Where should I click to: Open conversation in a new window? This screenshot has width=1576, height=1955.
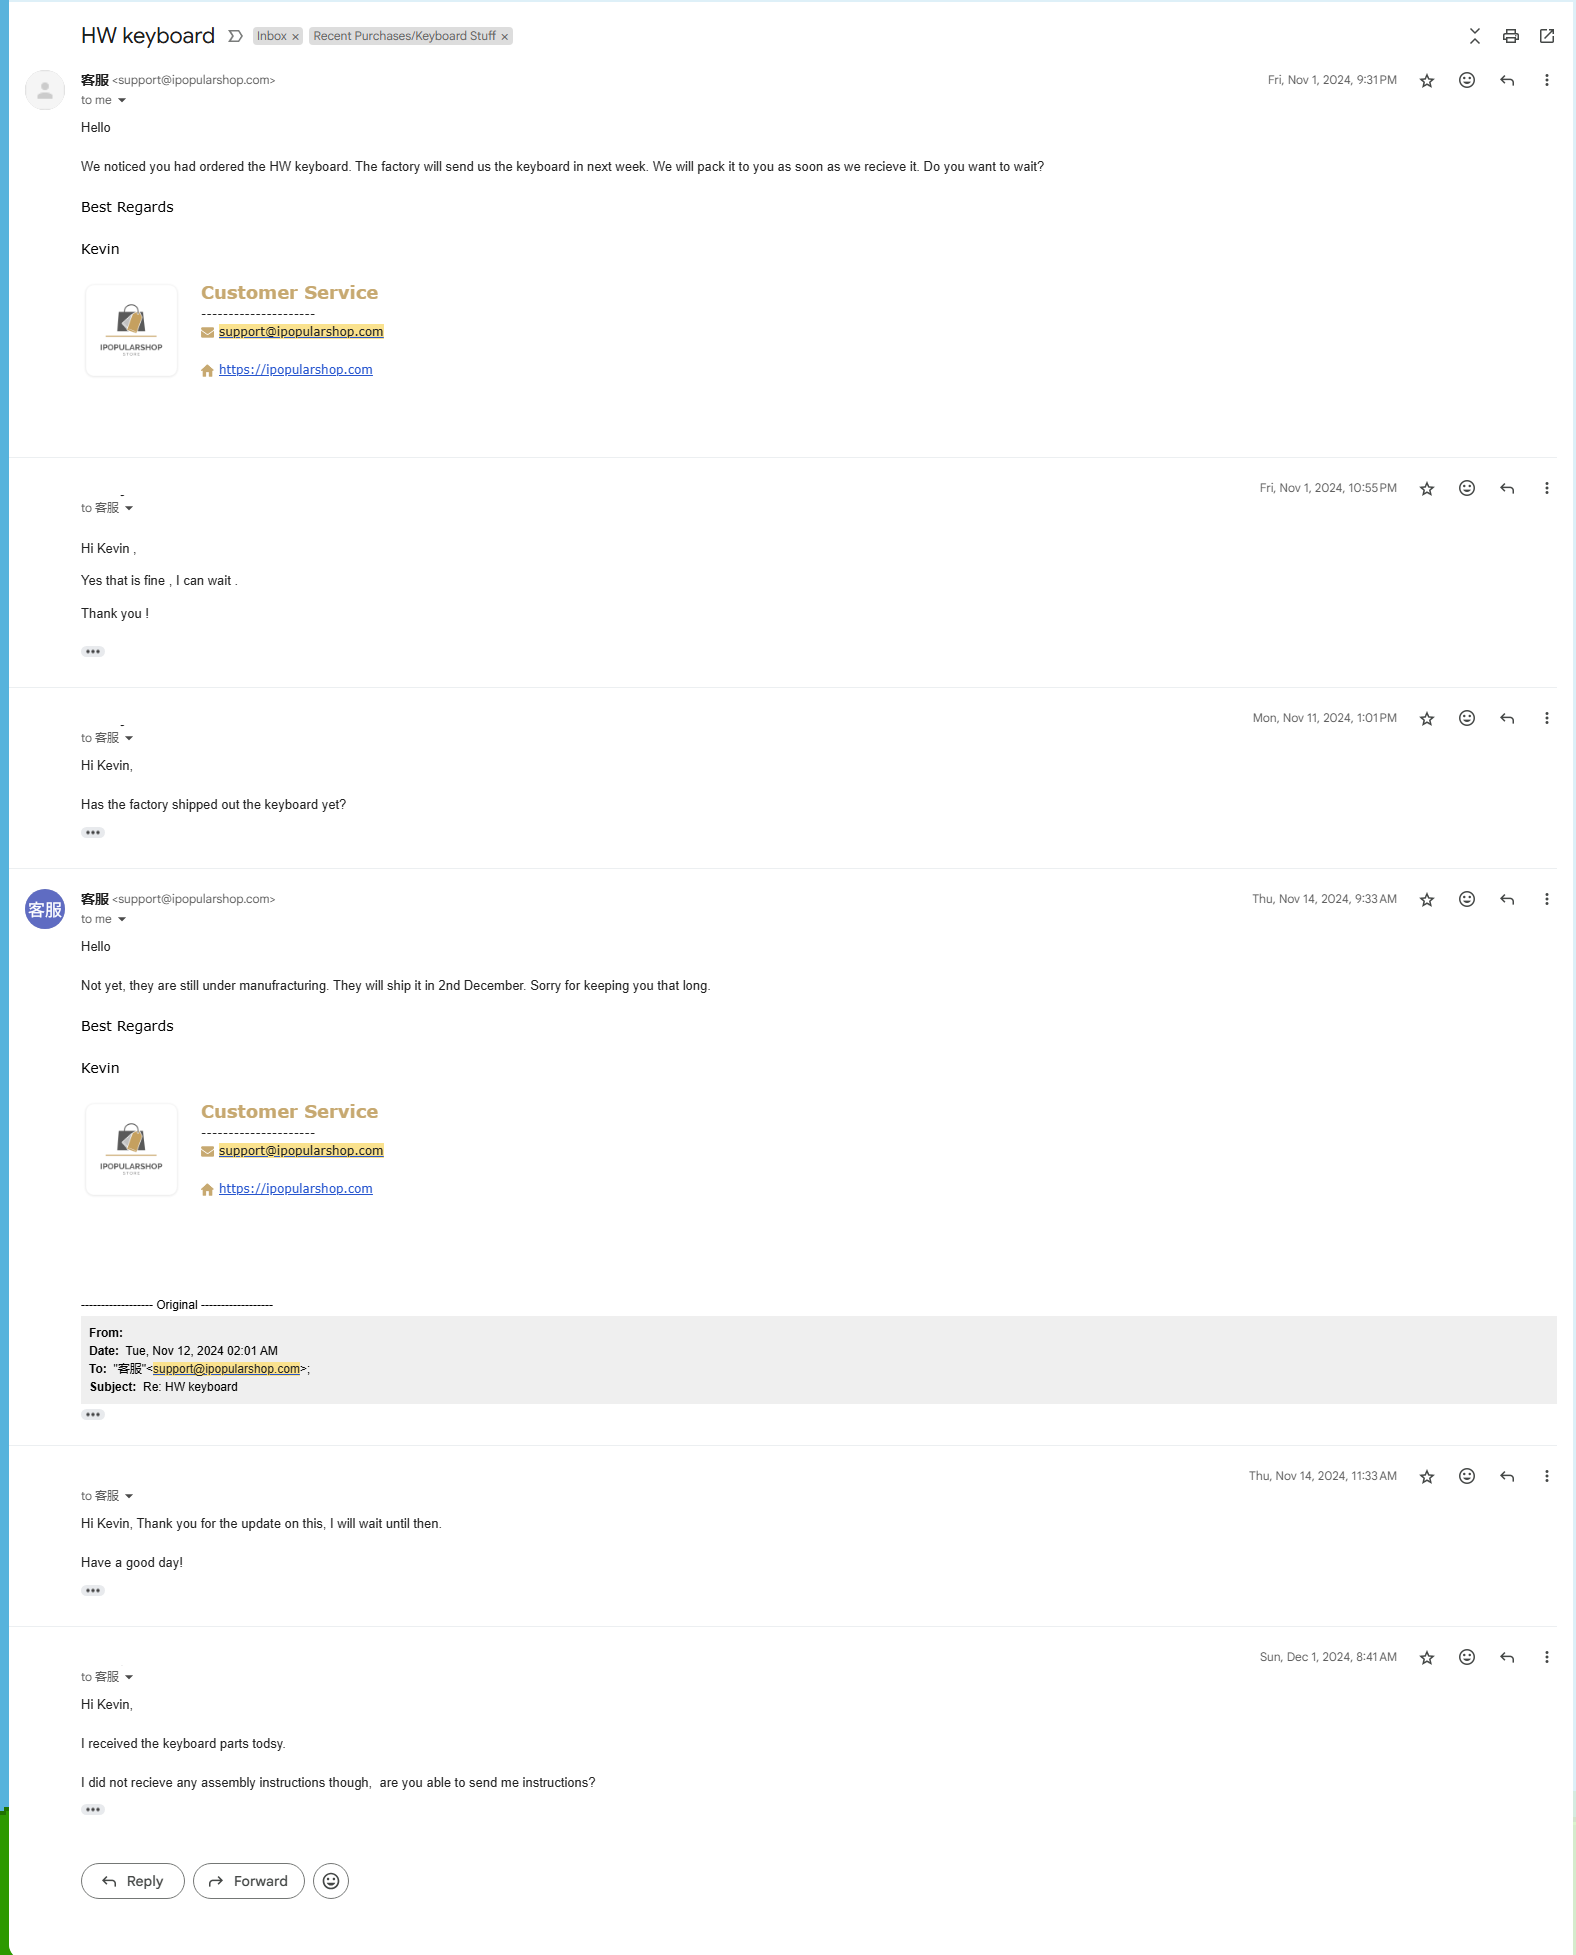click(x=1546, y=36)
